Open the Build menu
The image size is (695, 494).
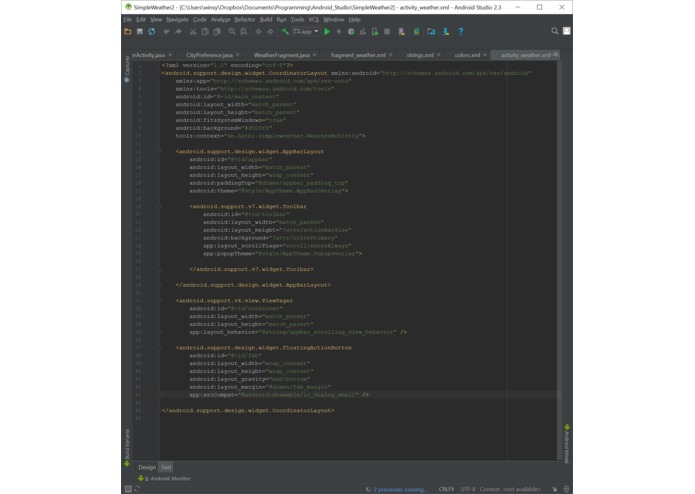coord(266,19)
